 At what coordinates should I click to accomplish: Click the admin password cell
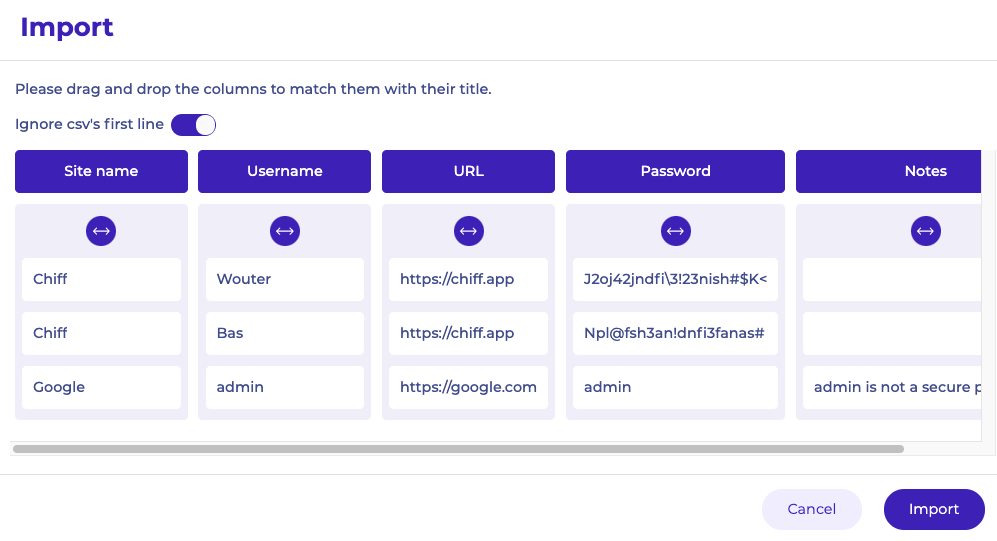675,387
